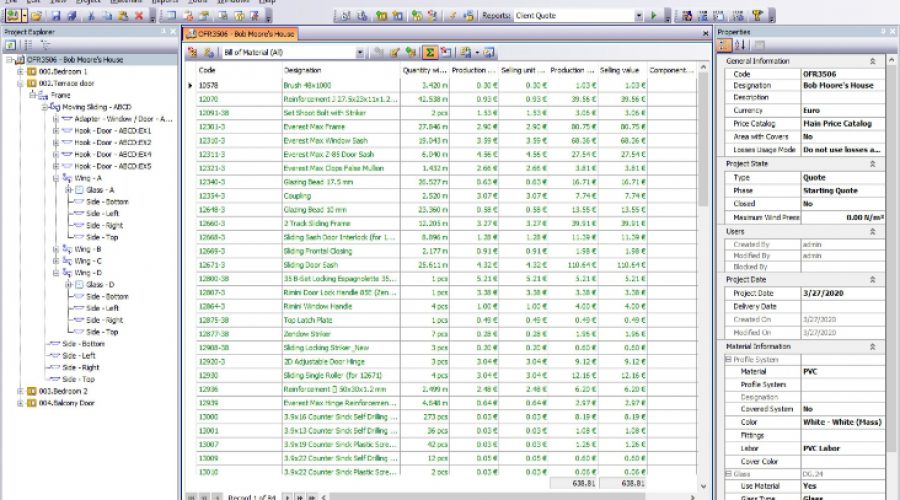Toggle the Sigma totals button

pos(429,52)
